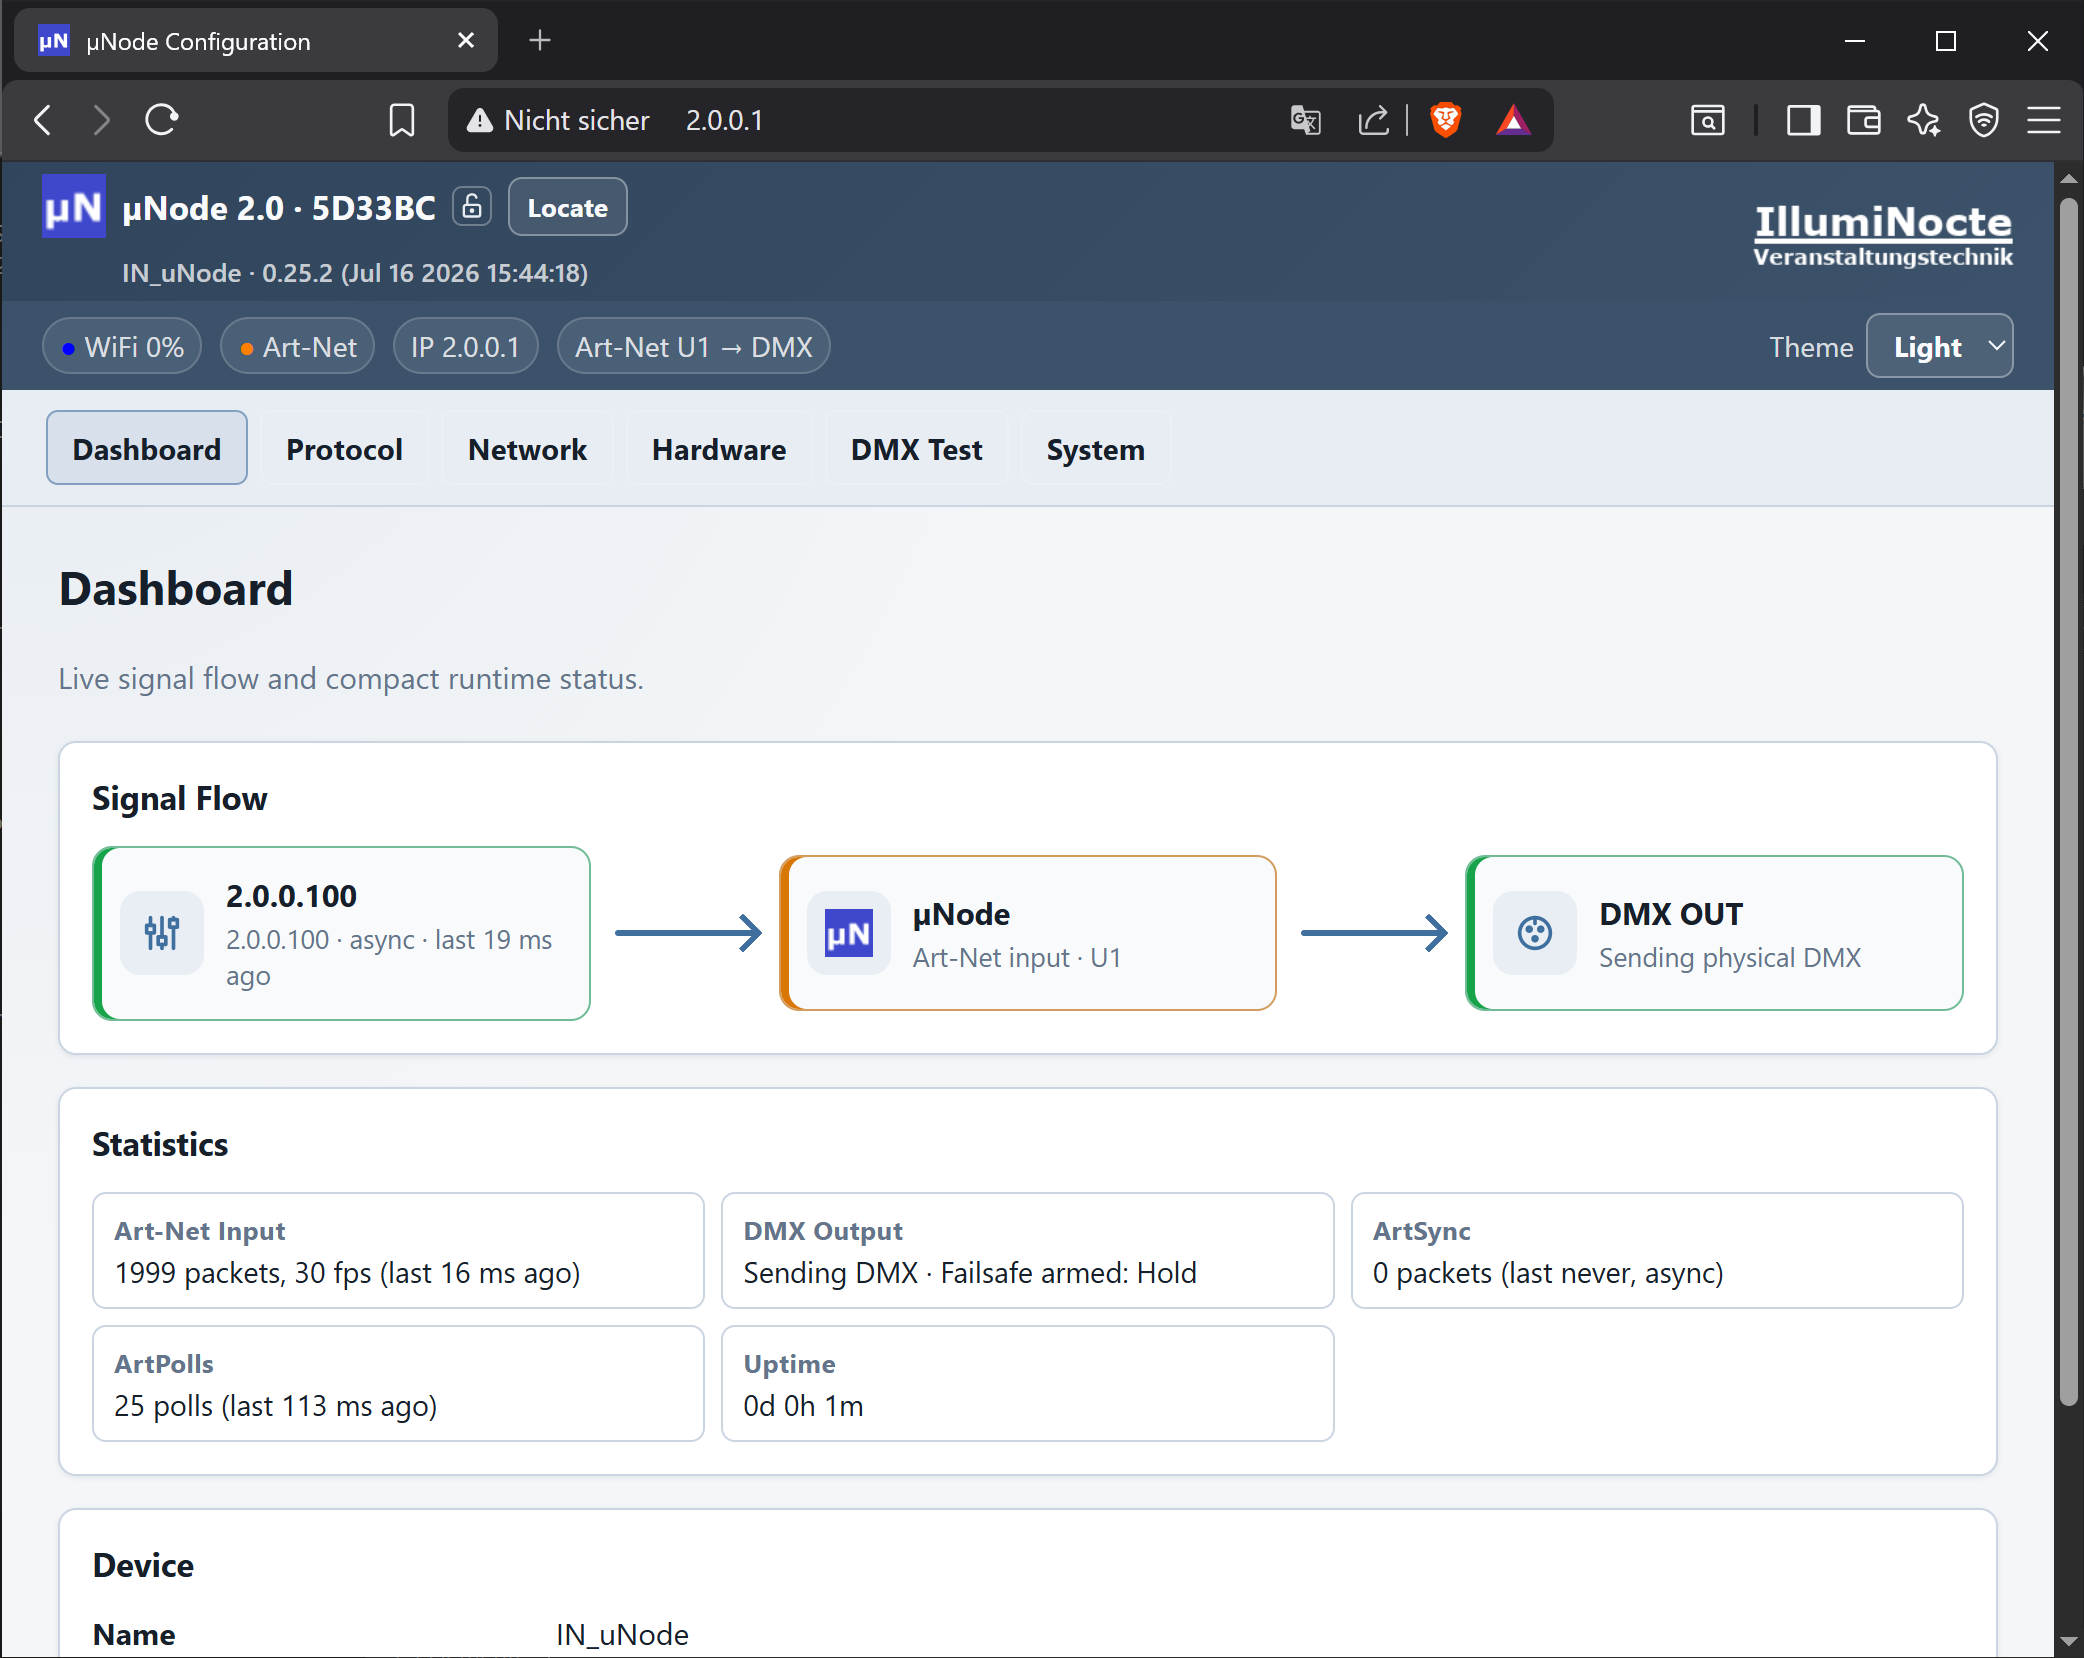Click the IllumiNocte Veranstaltungstechnik logo link

(x=1882, y=234)
